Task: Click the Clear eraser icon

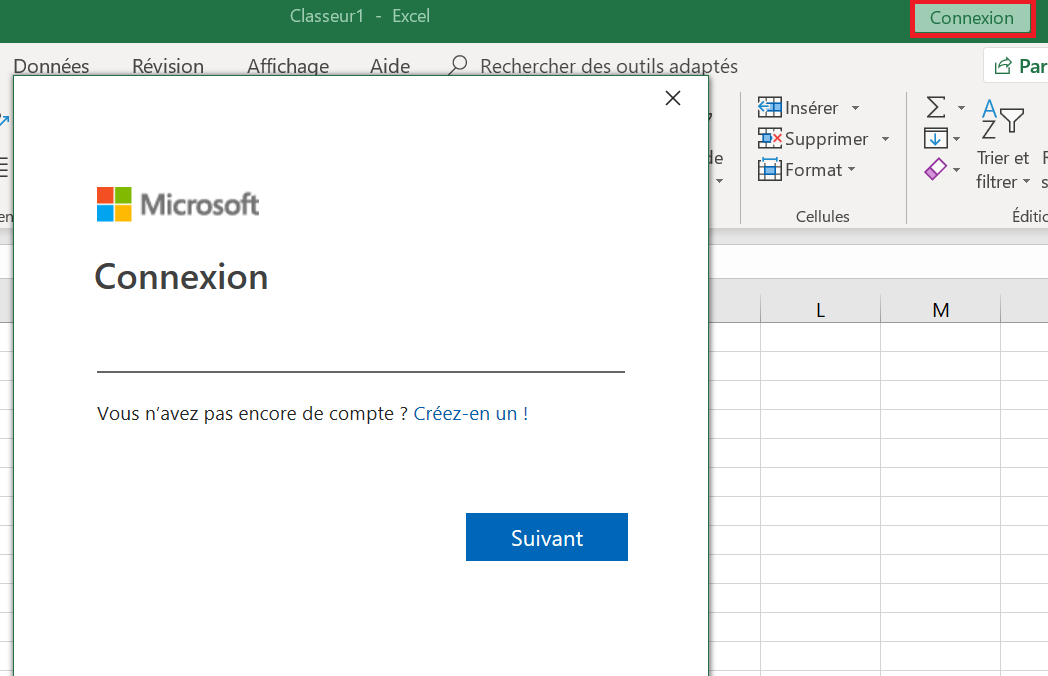Action: click(935, 169)
